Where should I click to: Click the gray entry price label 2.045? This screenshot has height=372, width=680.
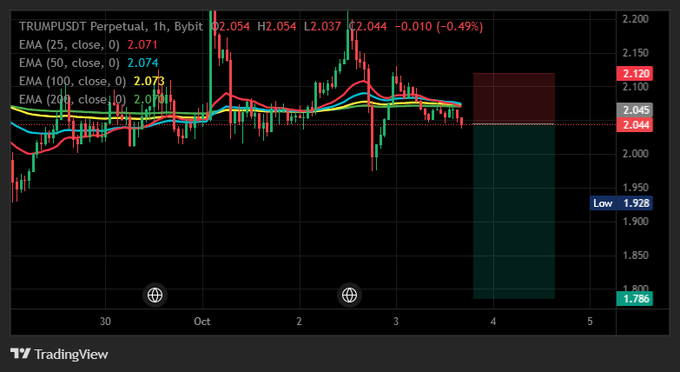click(634, 110)
